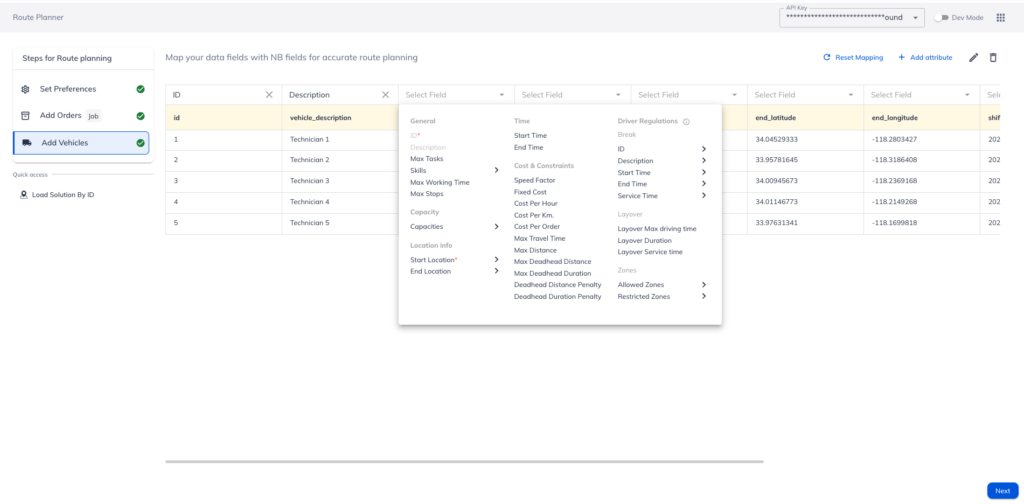
Task: Click the horizontal table scrollbar
Action: tap(464, 461)
